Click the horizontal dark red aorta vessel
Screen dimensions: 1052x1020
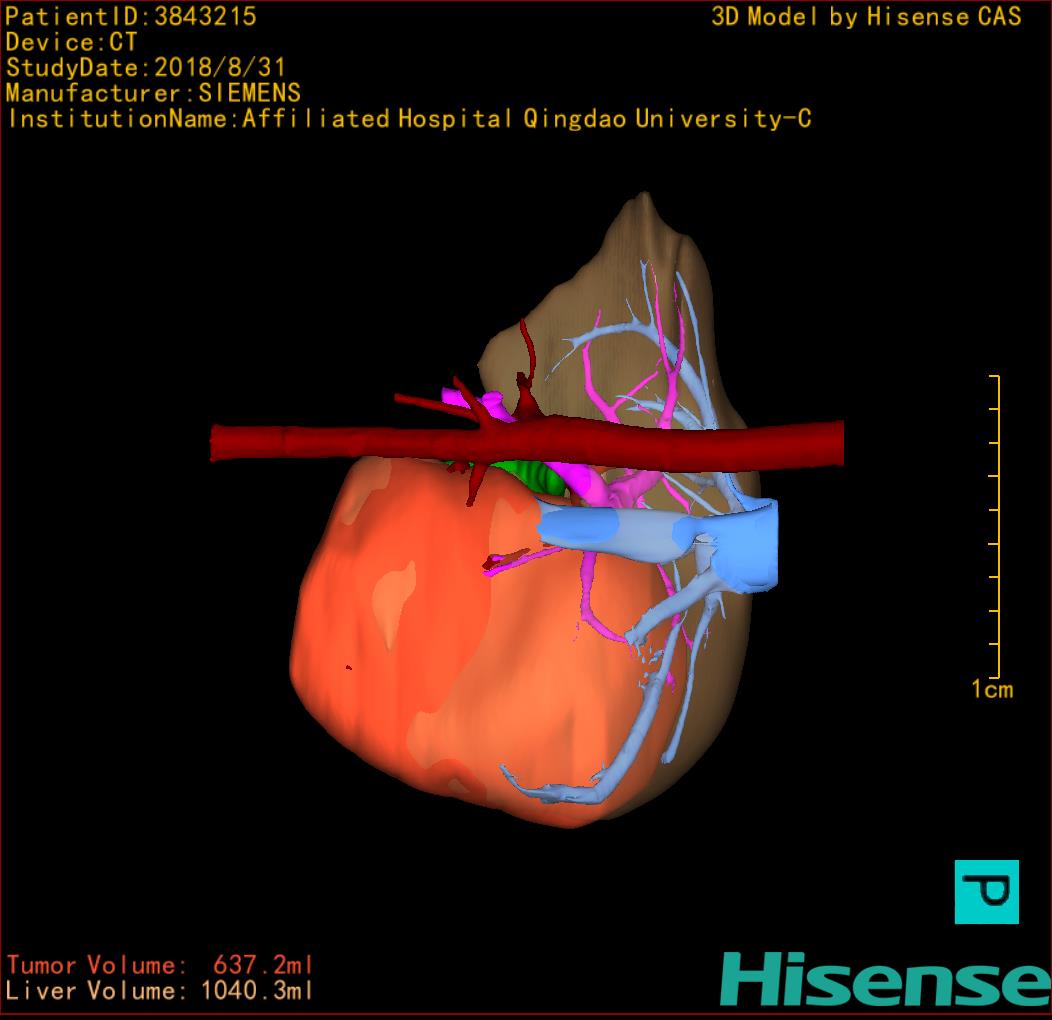pyautogui.click(x=527, y=443)
